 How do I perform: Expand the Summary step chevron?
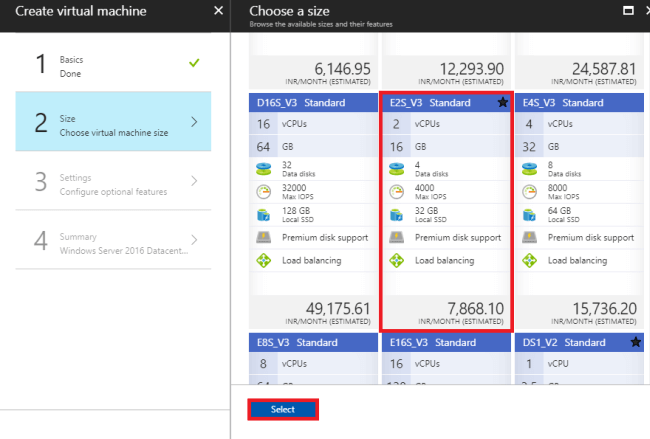click(x=194, y=240)
